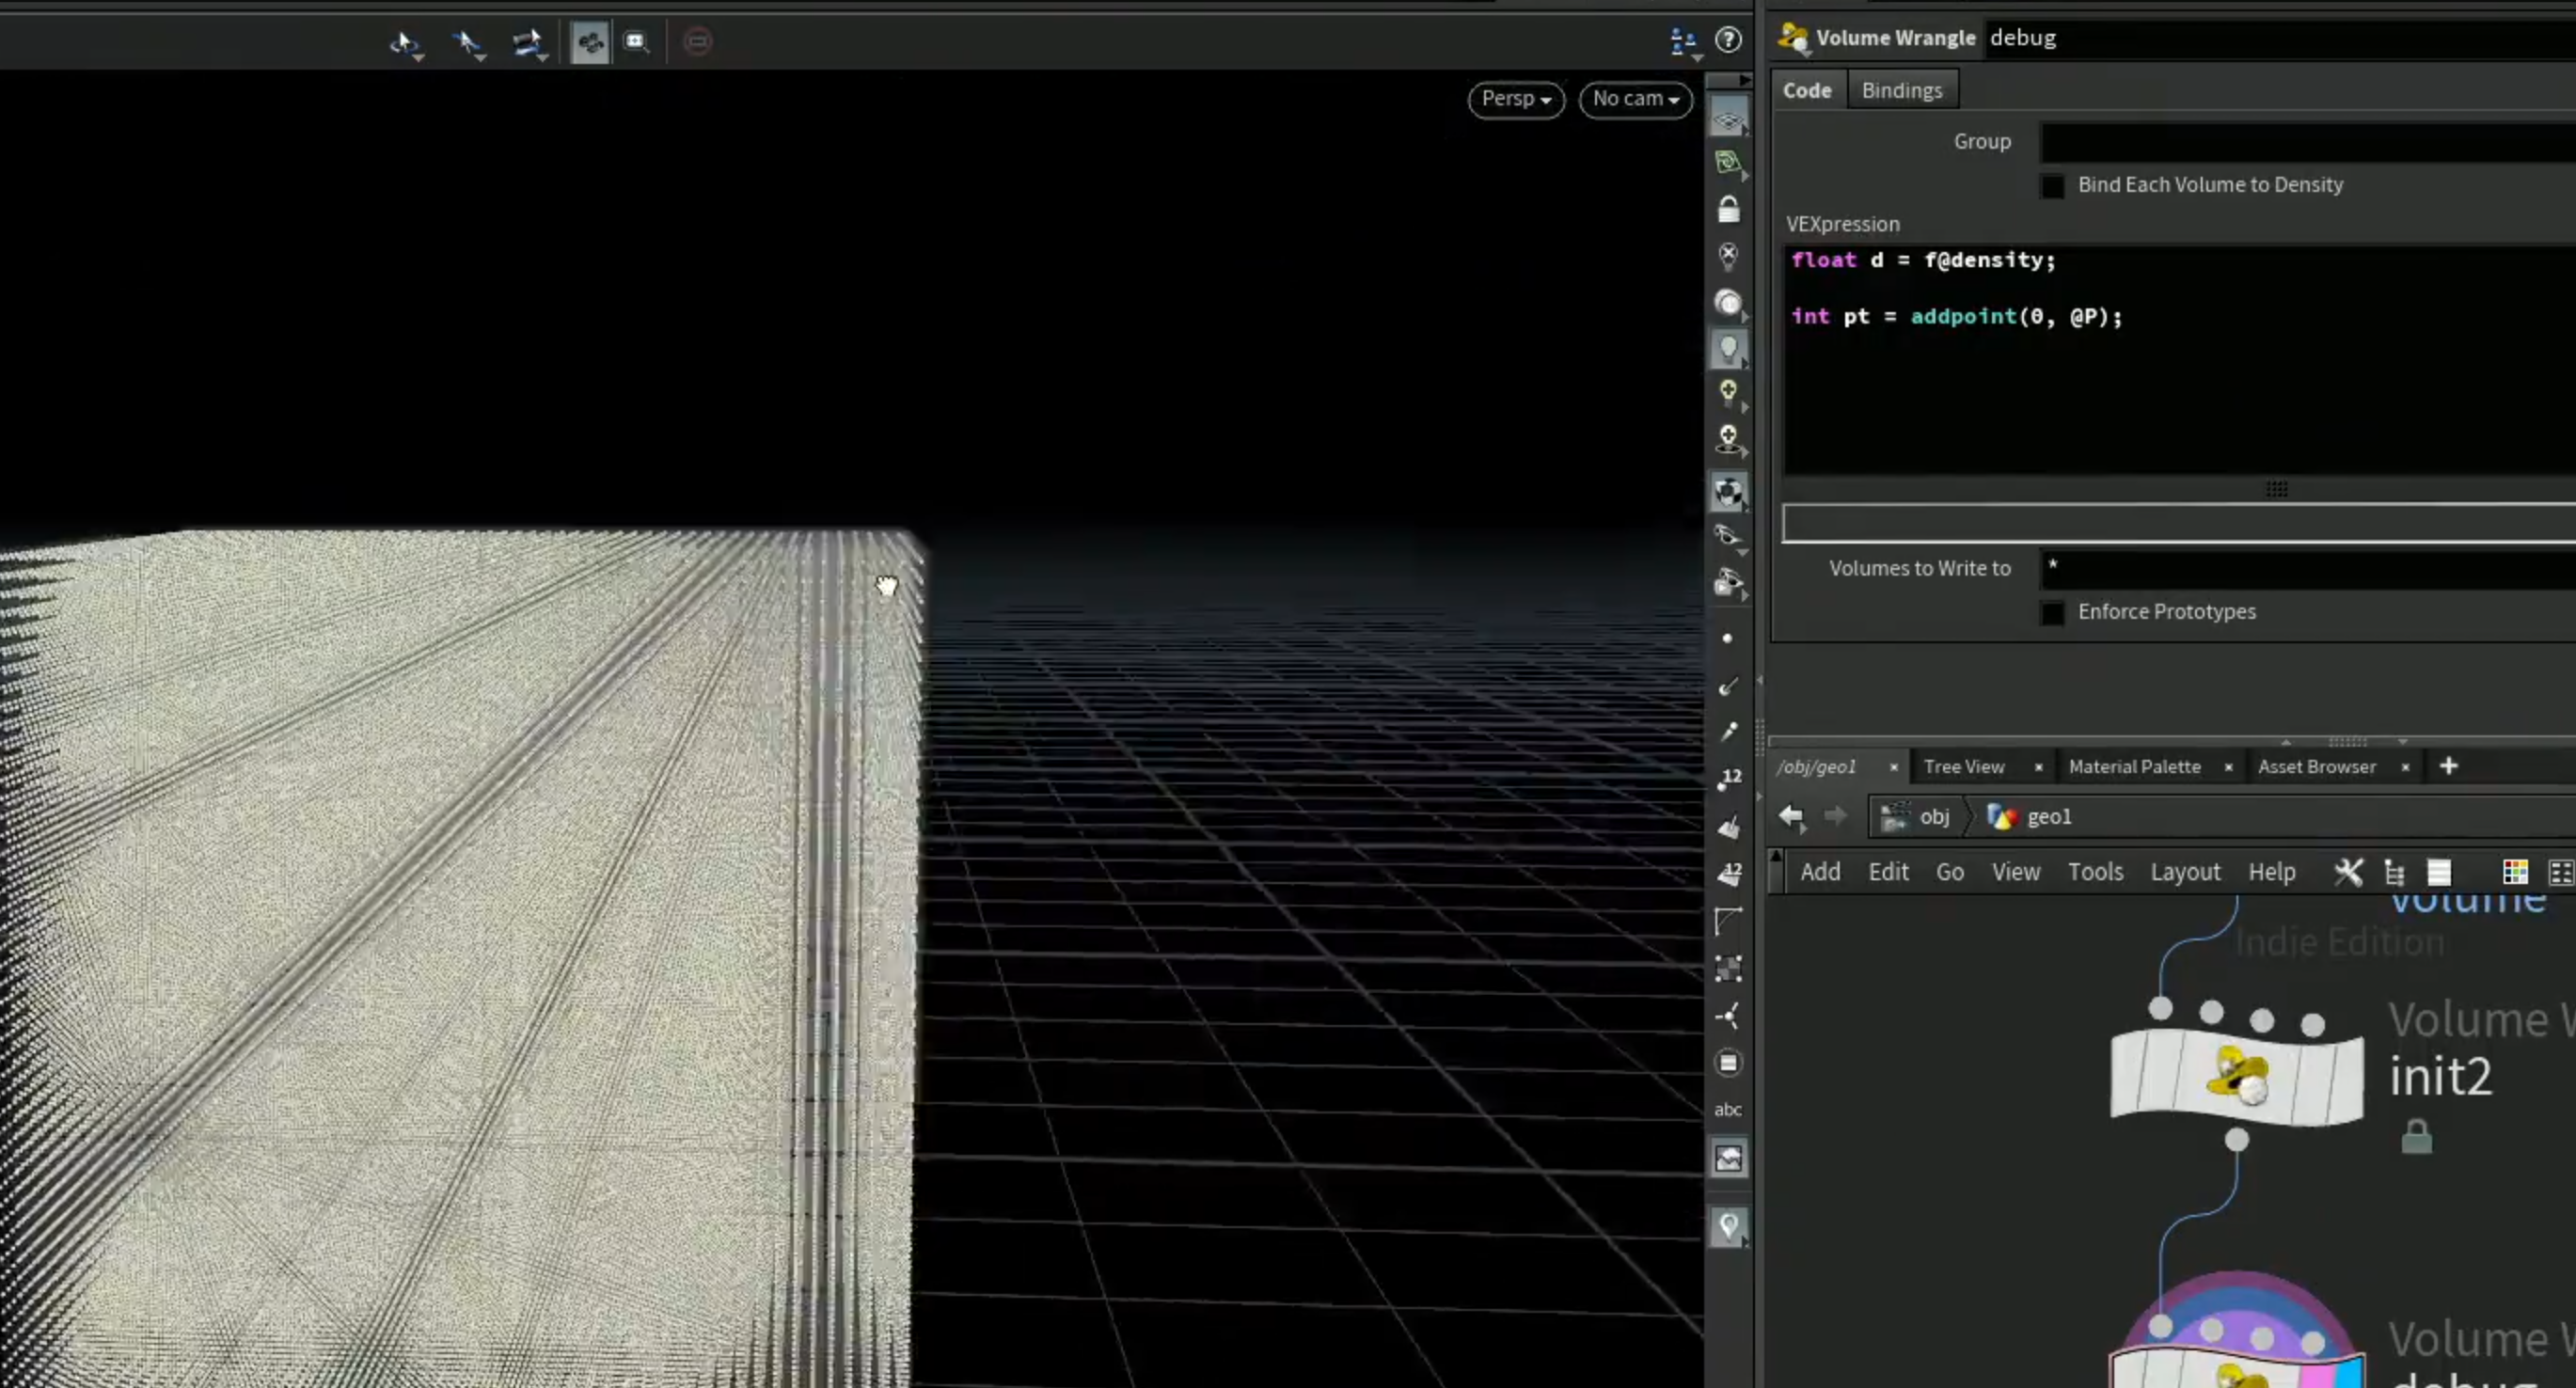Screen dimensions: 2576x1388
Task: Click the back arrow in network editor
Action: 1791,817
